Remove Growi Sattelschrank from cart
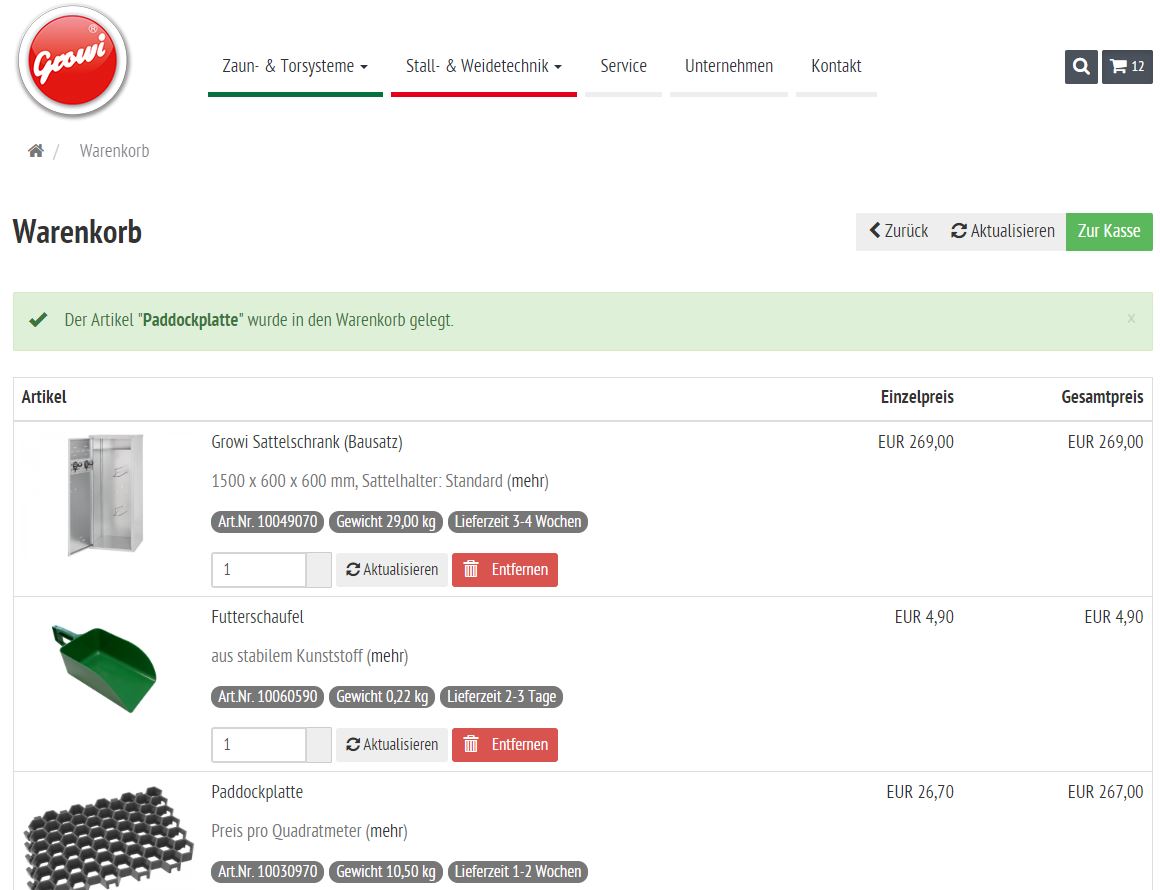 (x=505, y=570)
